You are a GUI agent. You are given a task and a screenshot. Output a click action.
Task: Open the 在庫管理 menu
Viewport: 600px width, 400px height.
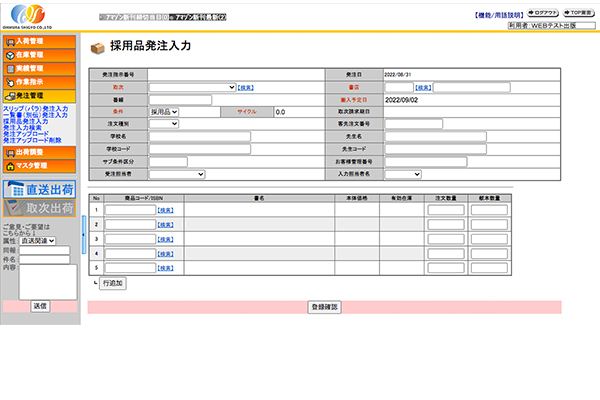coord(40,55)
